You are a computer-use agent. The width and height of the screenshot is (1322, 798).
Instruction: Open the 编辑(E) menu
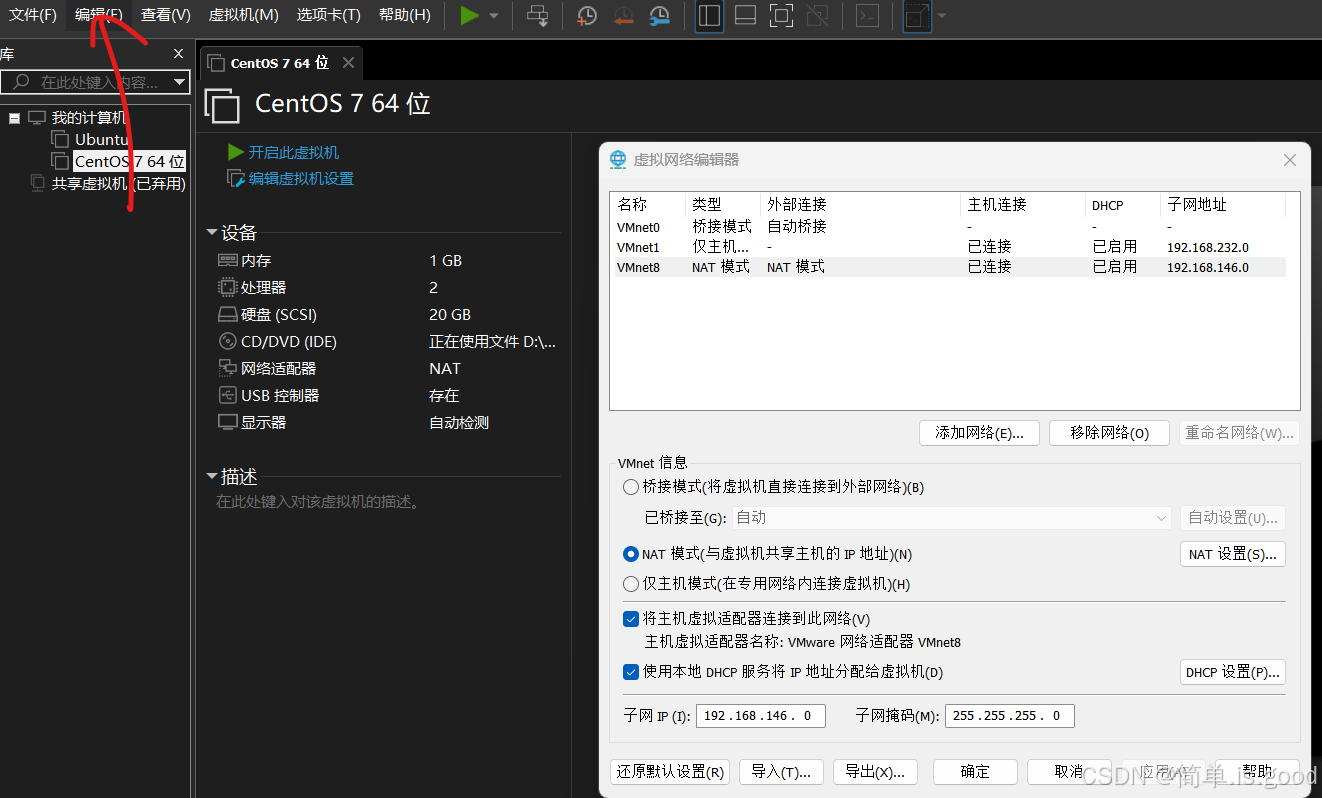pyautogui.click(x=98, y=15)
